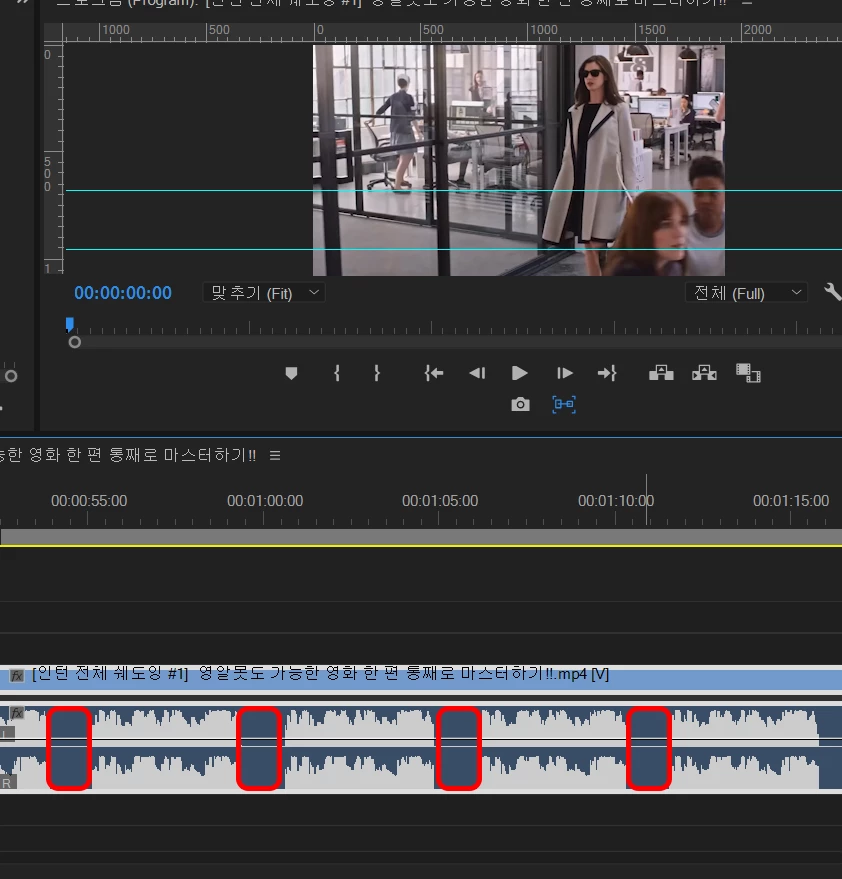Go to In point
This screenshot has height=879, width=842.
(434, 373)
